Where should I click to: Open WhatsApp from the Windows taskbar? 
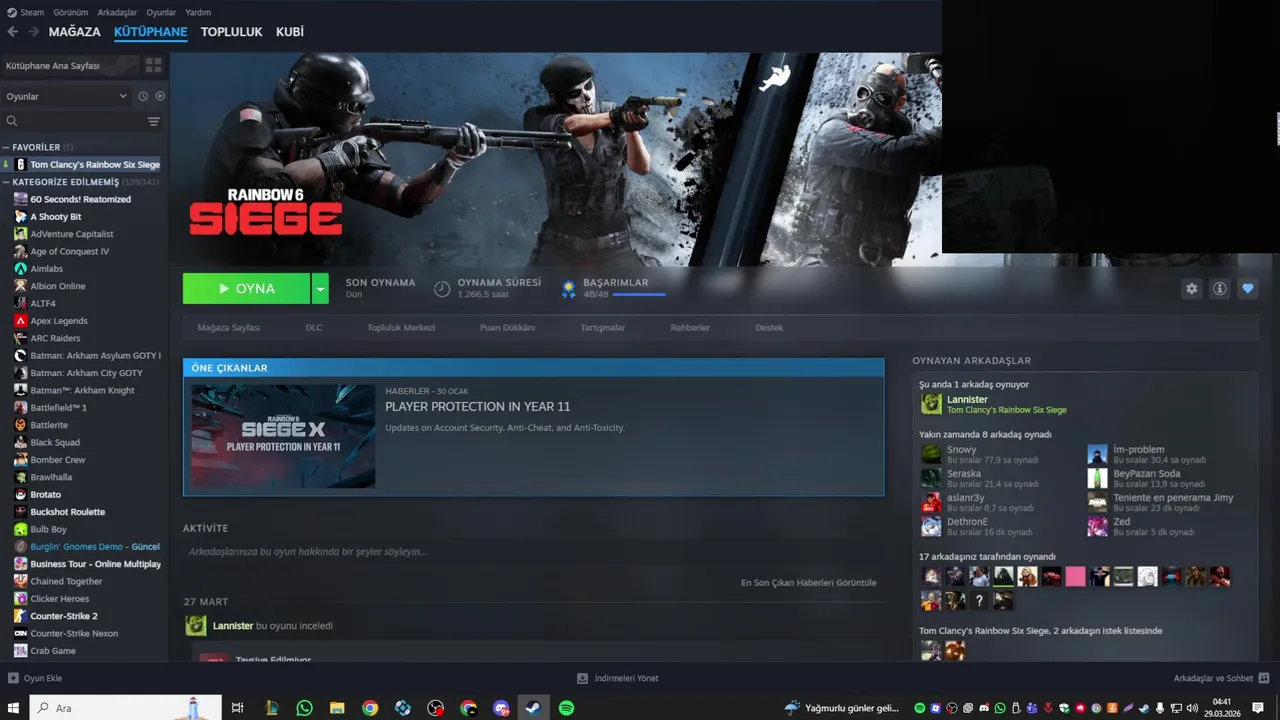pyautogui.click(x=304, y=708)
